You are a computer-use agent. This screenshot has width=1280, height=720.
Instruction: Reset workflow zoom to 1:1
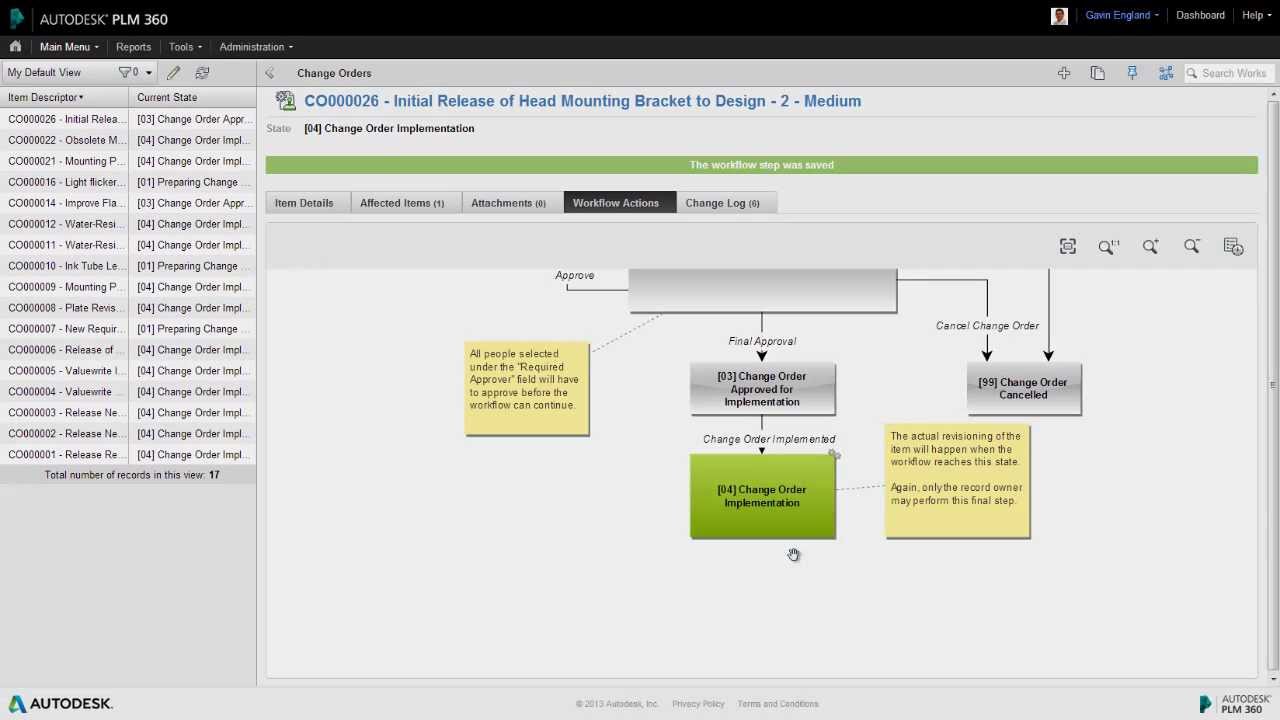[1109, 246]
